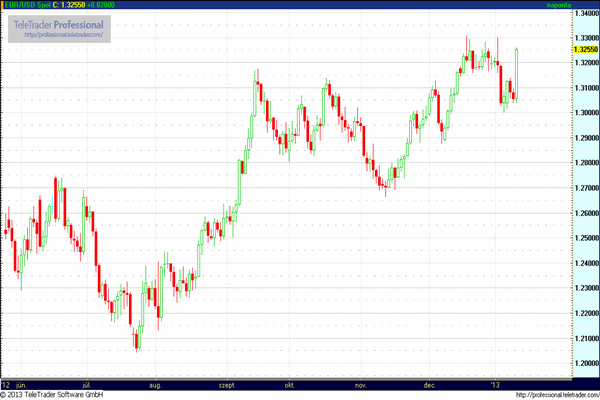This screenshot has width=600, height=400.
Task: Click the 'okt.' label on time axis
Action: pos(291,384)
